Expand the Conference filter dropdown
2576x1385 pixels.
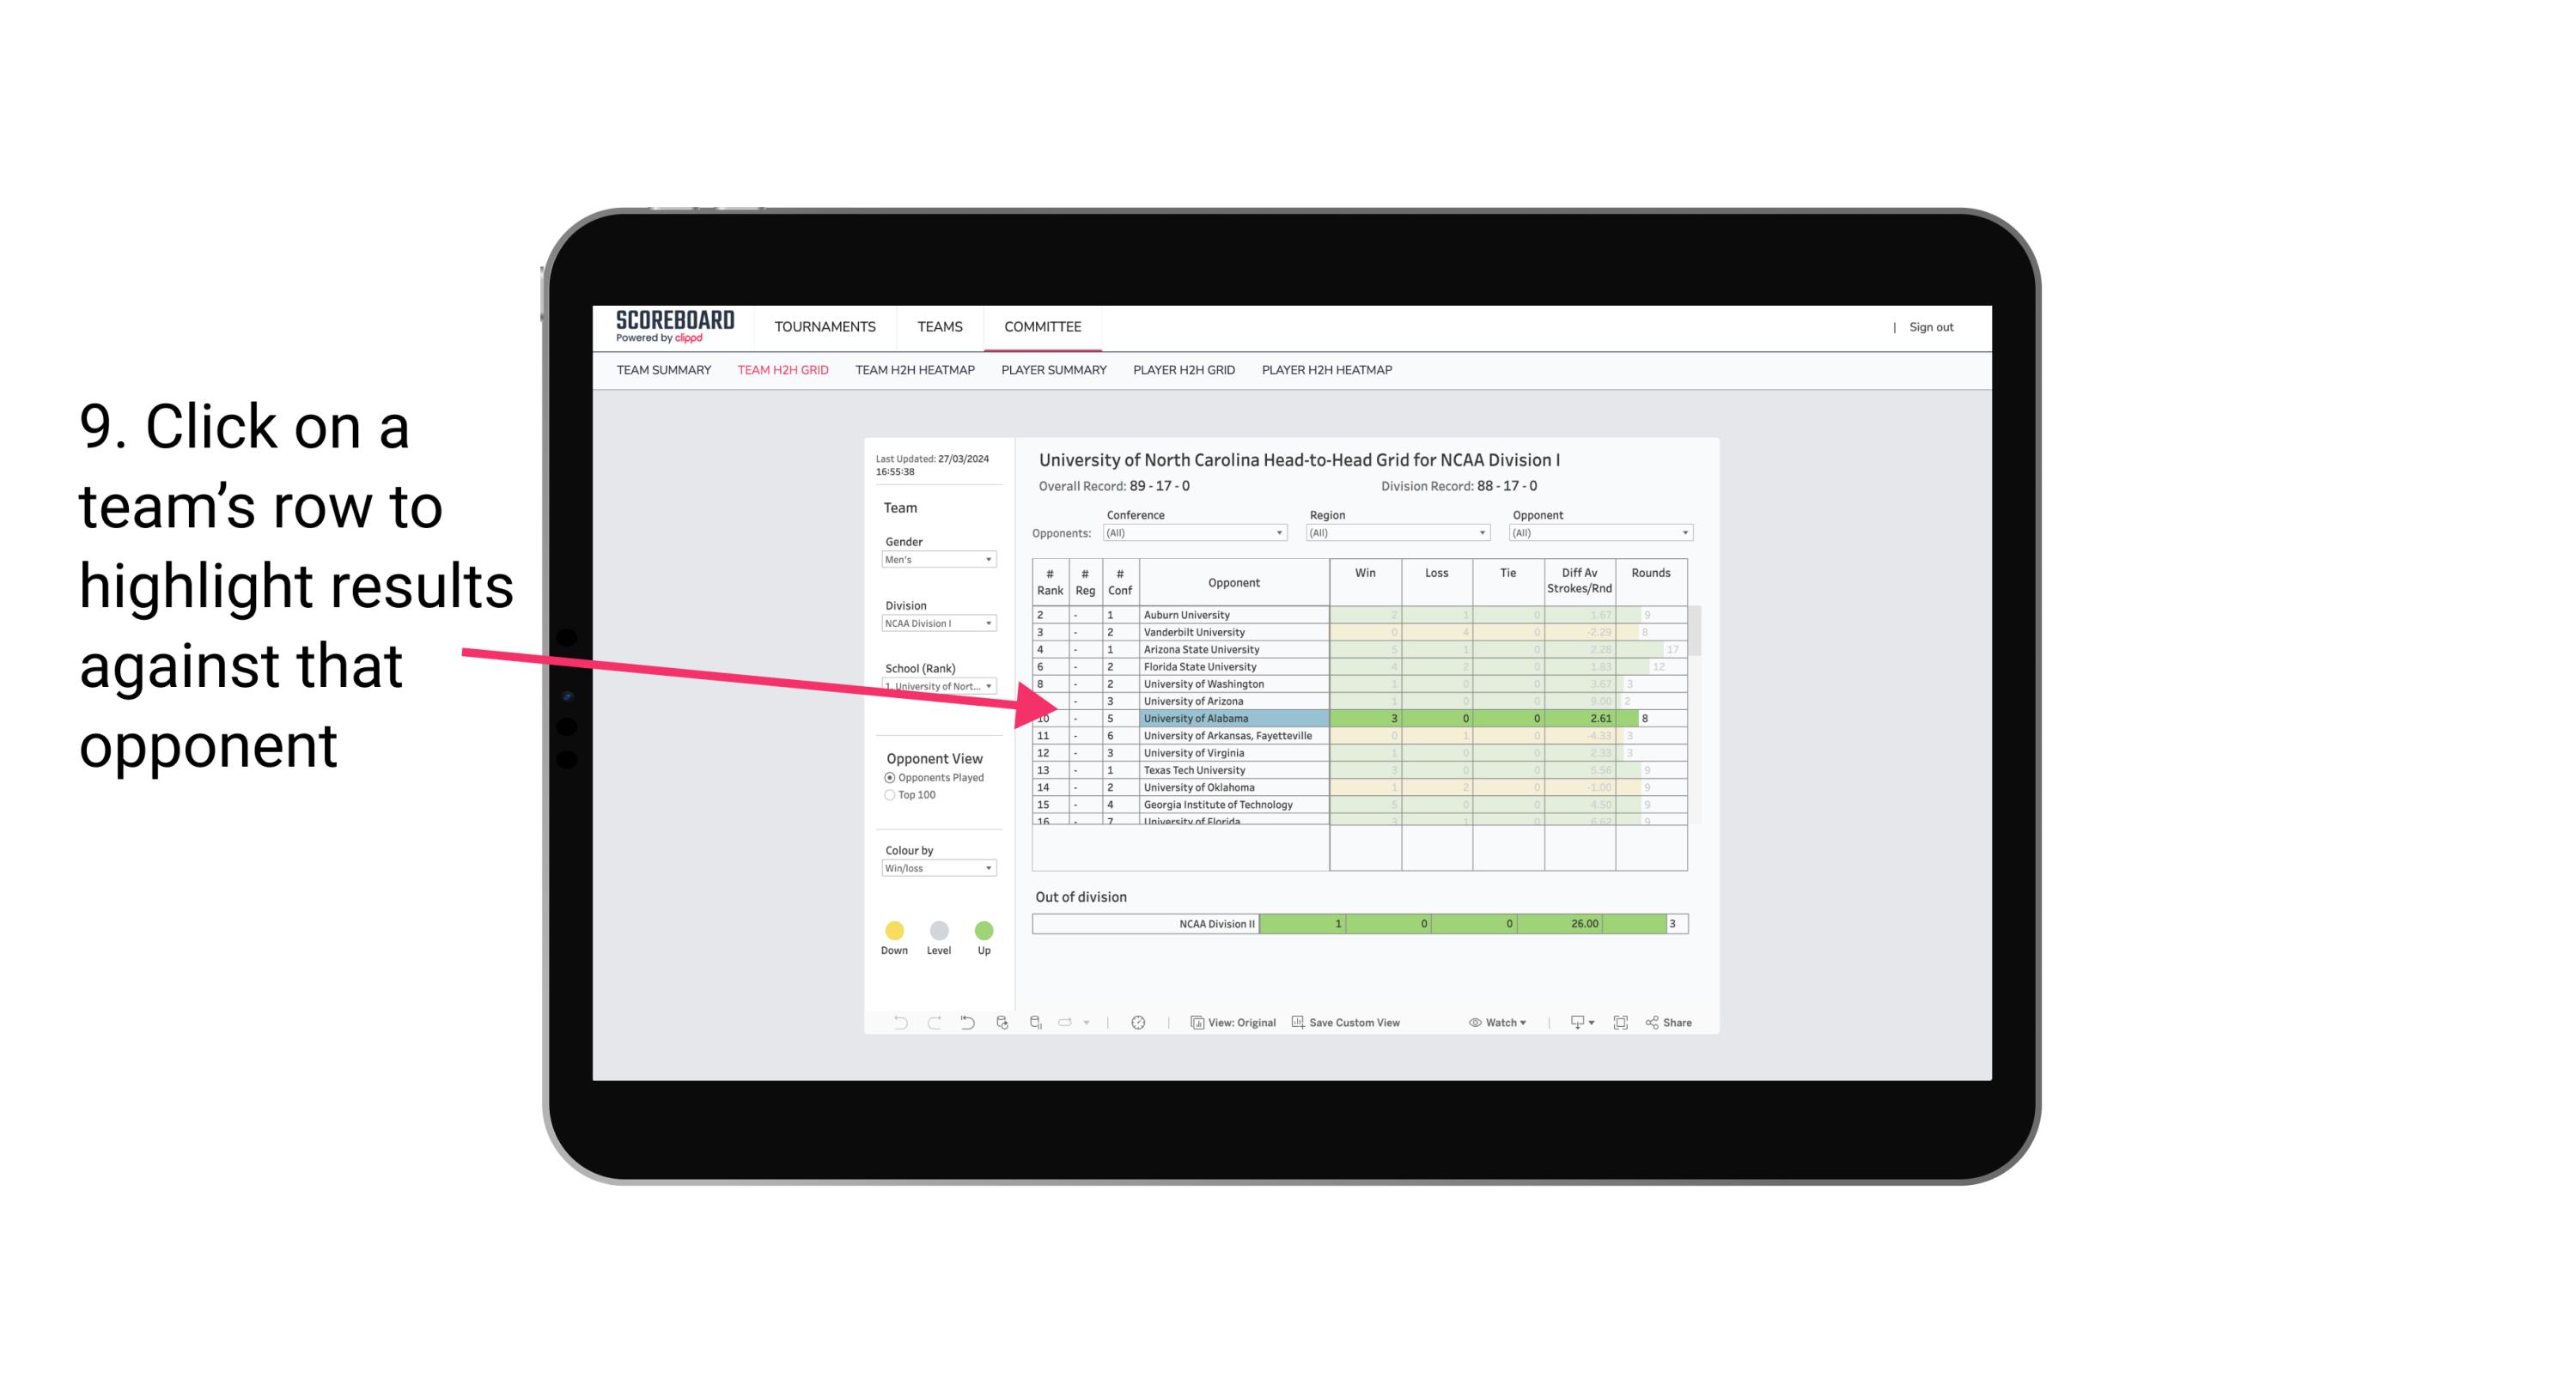1278,532
